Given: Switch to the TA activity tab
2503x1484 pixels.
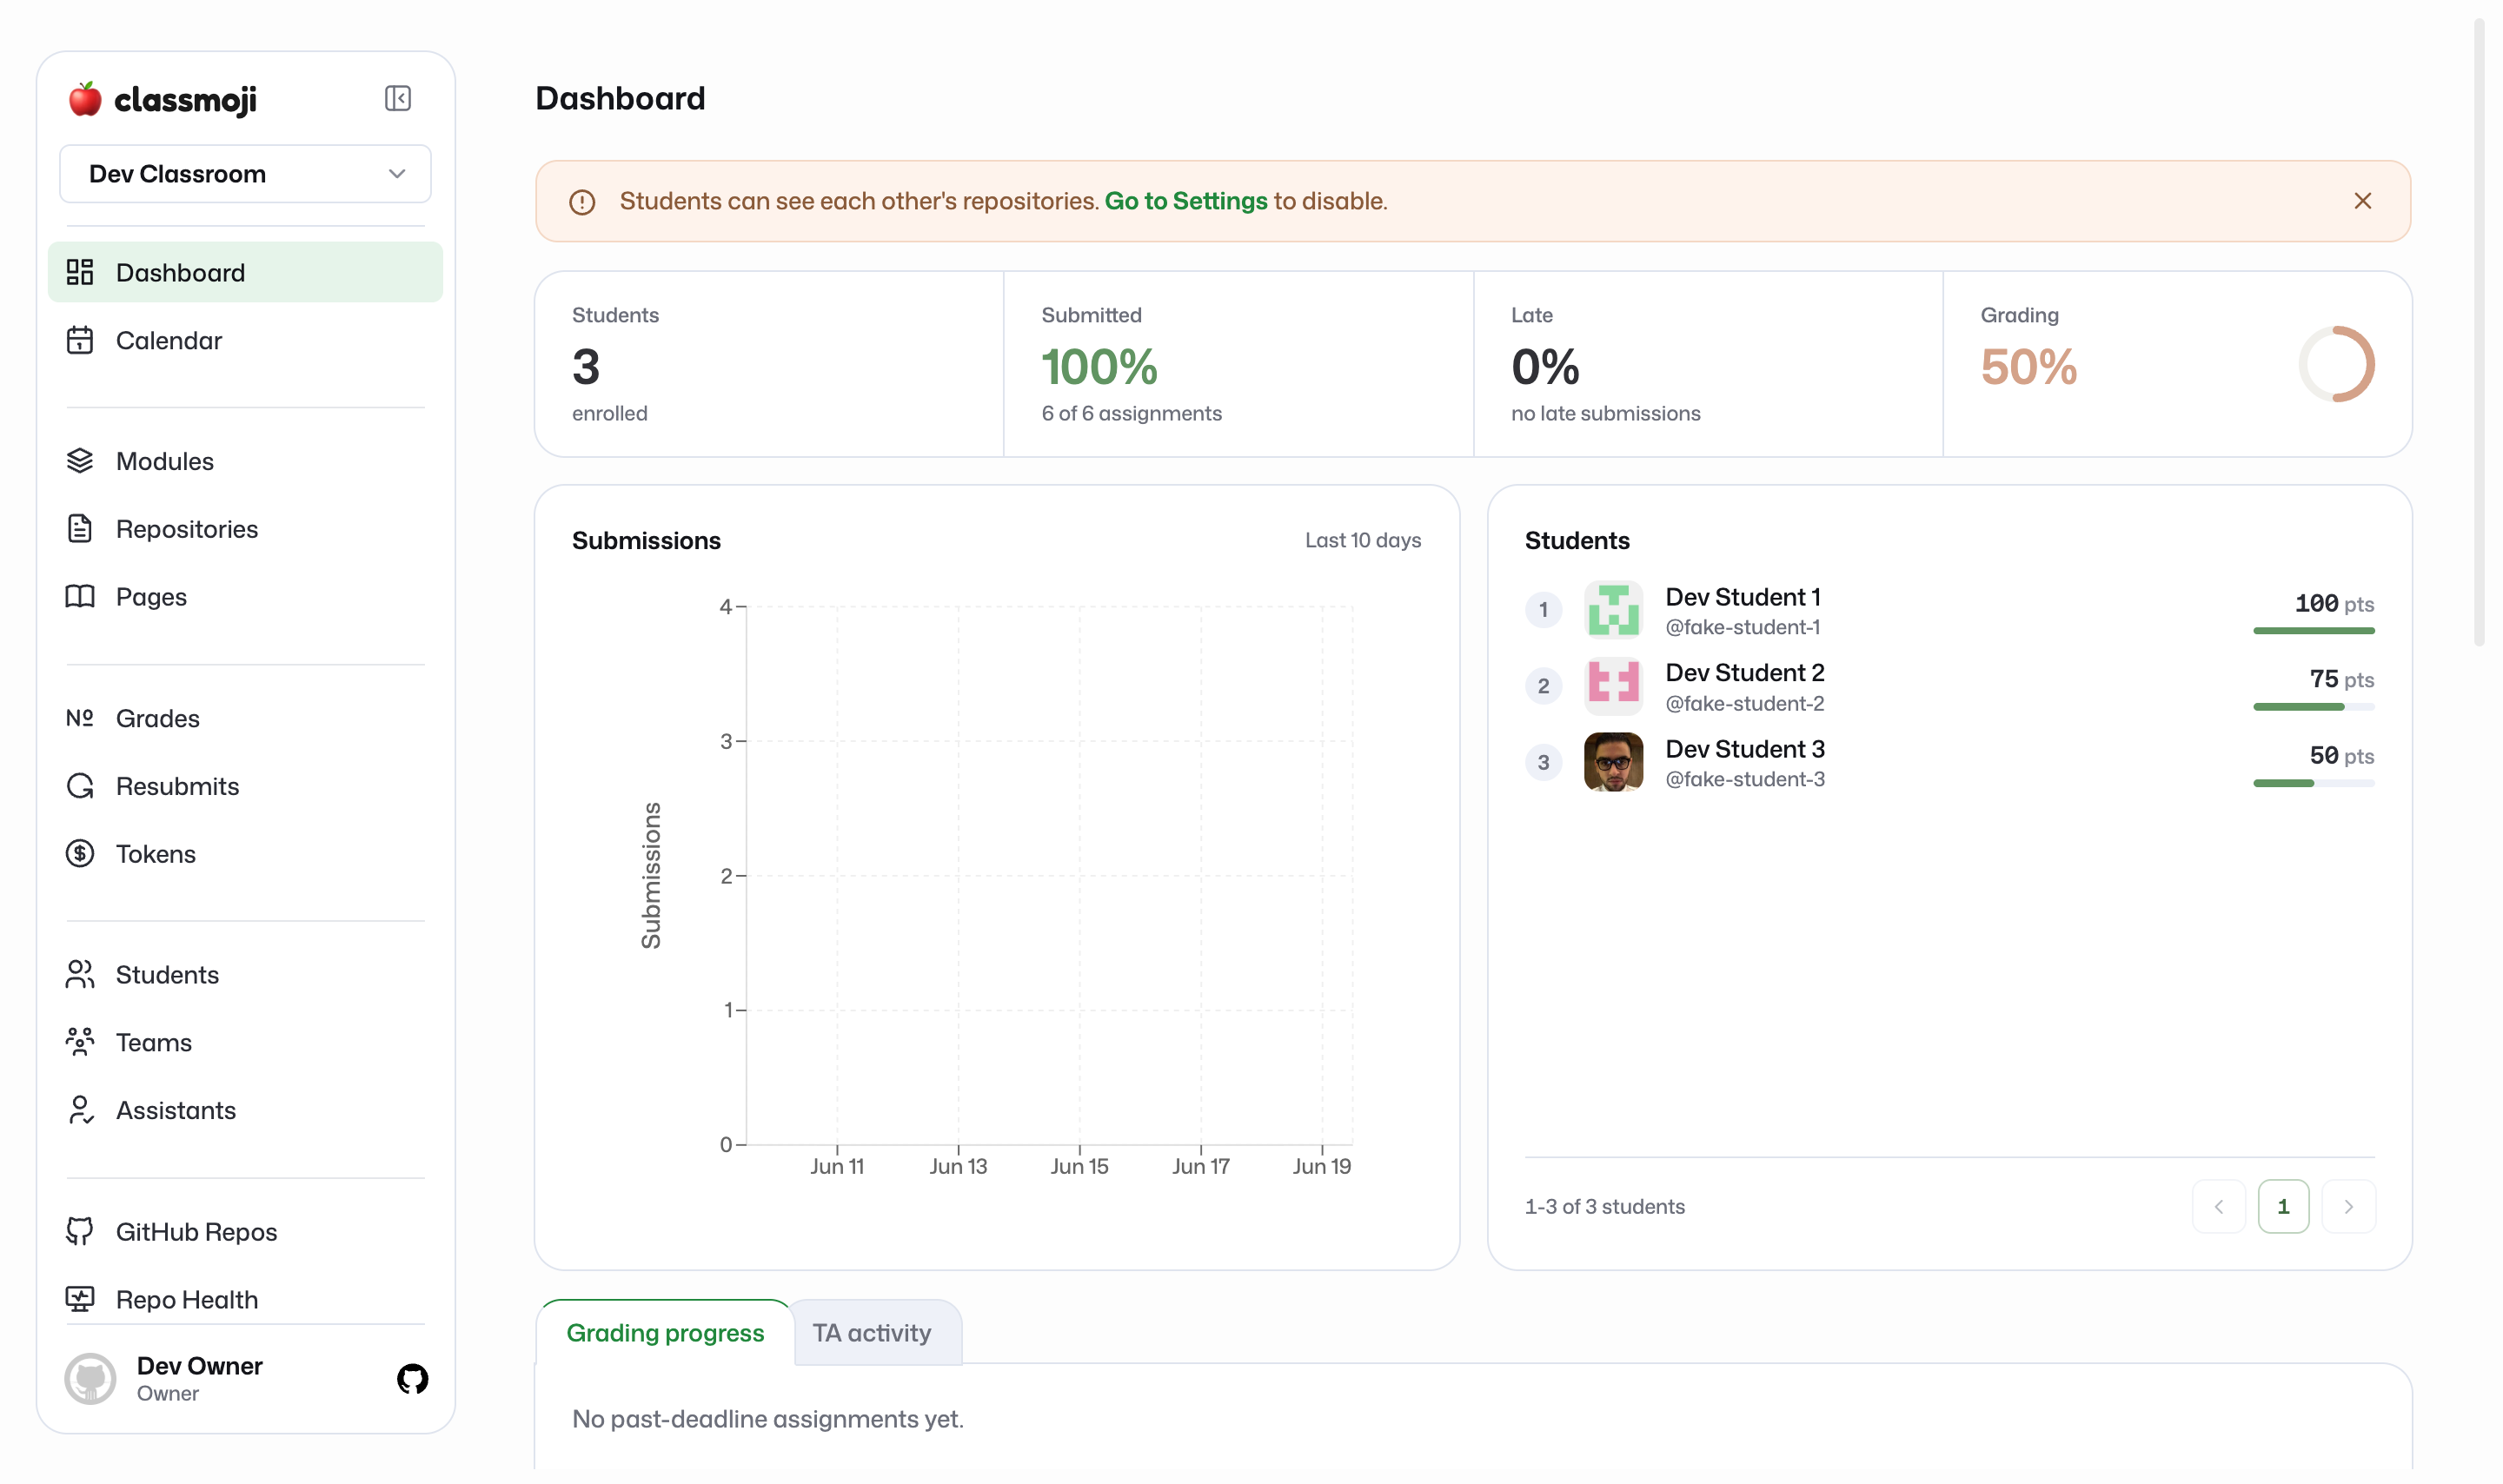Looking at the screenshot, I should click(872, 1333).
